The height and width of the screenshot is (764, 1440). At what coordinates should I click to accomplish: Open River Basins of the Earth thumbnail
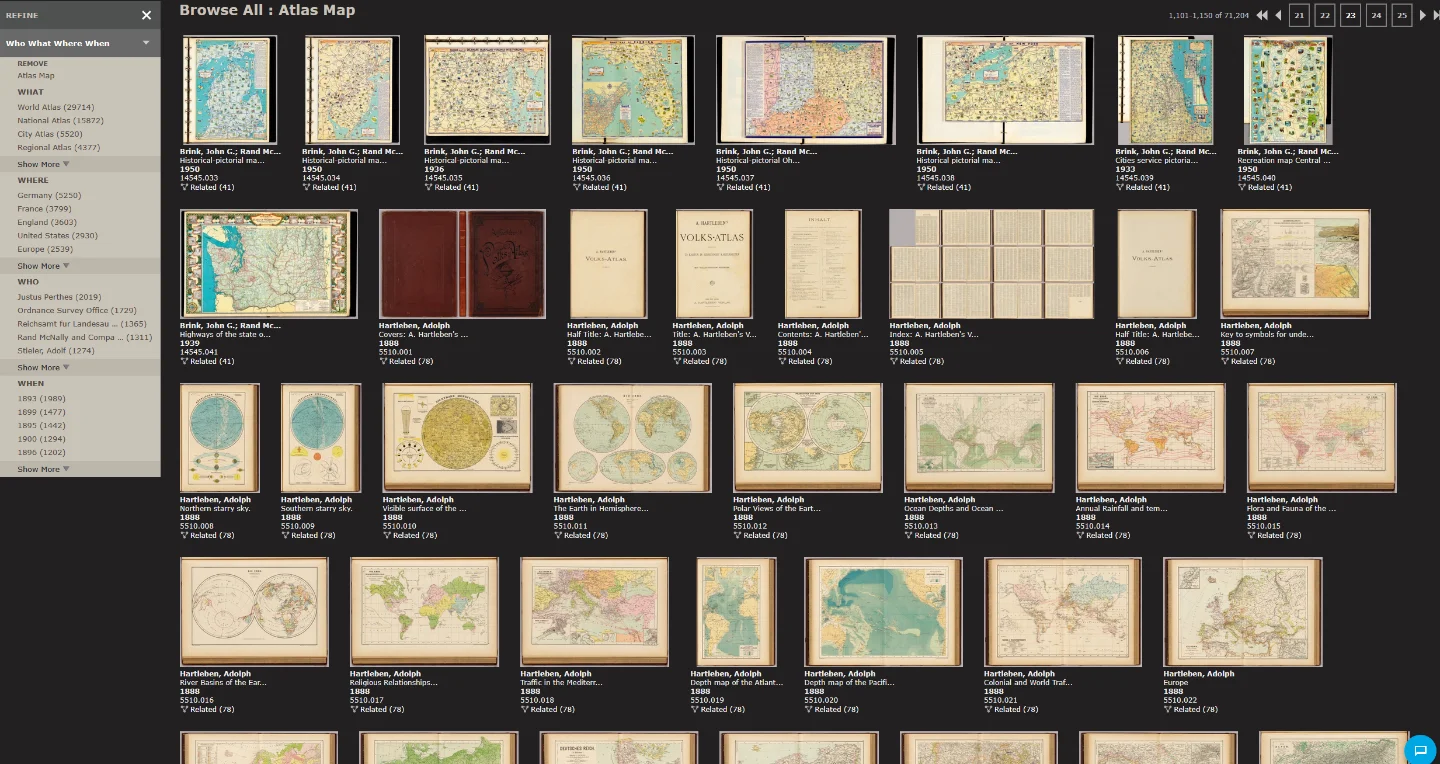(254, 612)
